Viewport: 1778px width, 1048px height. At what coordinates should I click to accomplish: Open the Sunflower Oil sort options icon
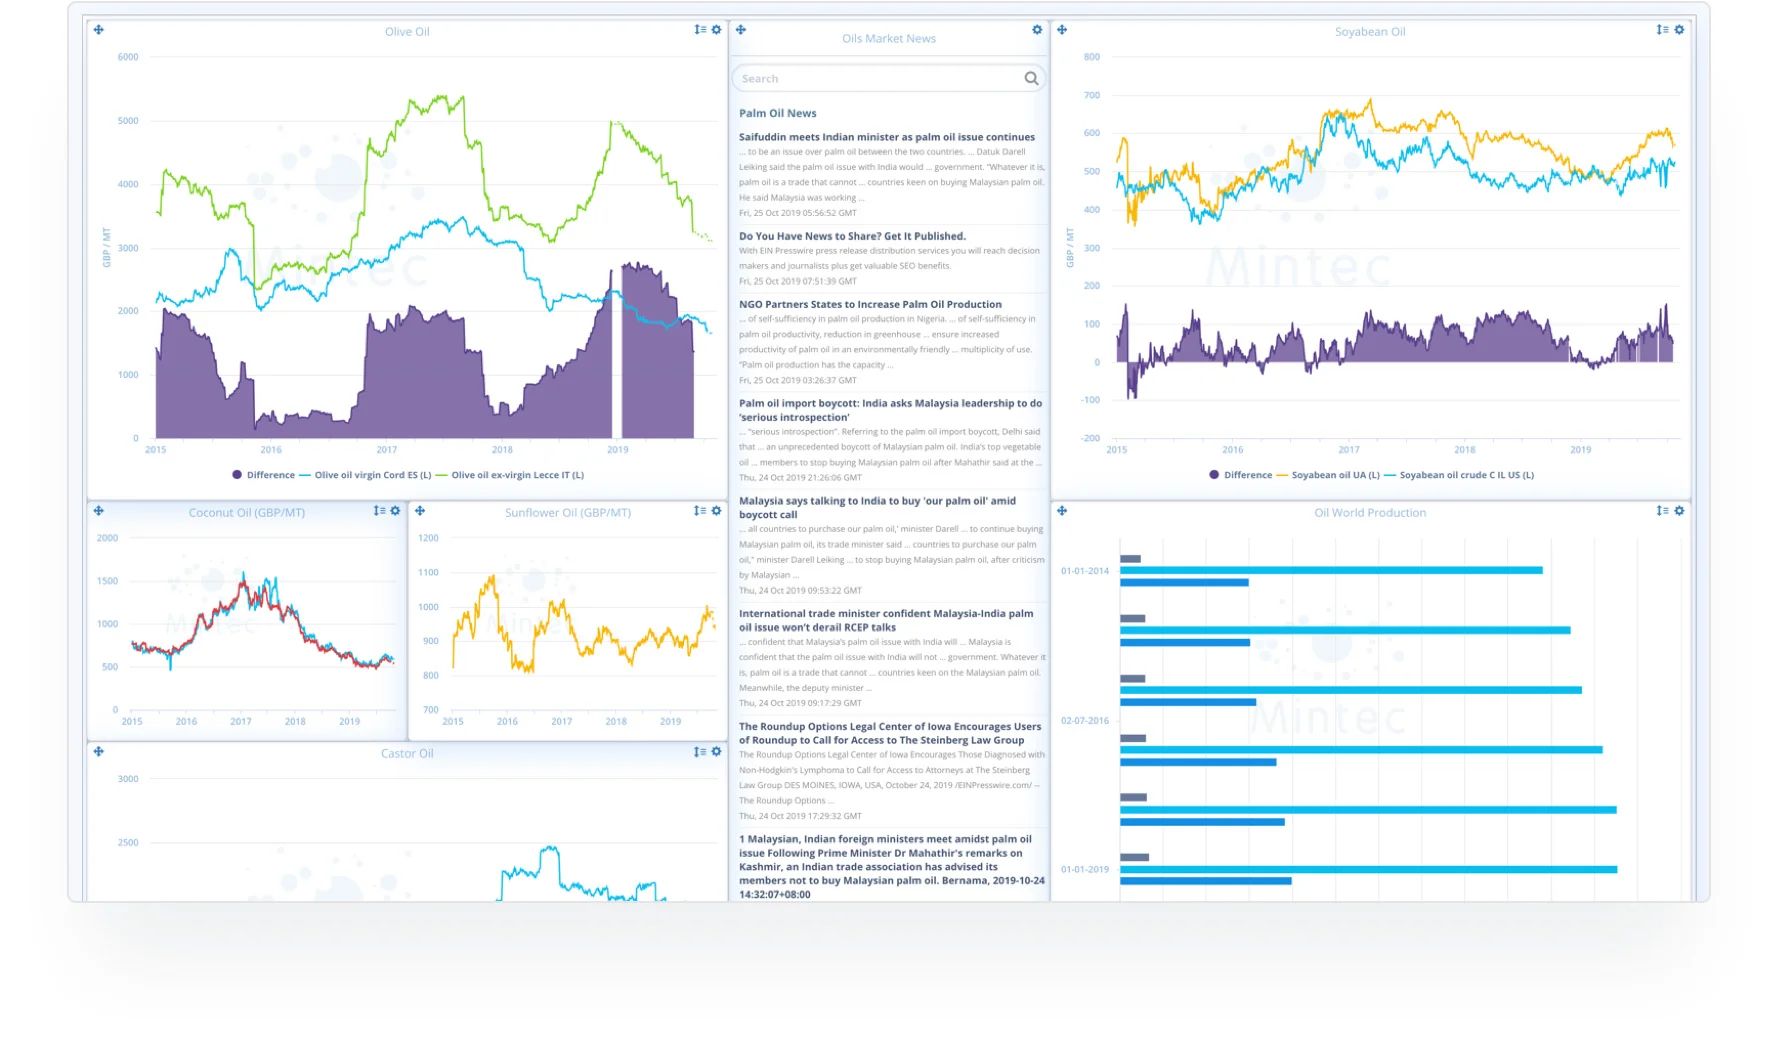700,511
